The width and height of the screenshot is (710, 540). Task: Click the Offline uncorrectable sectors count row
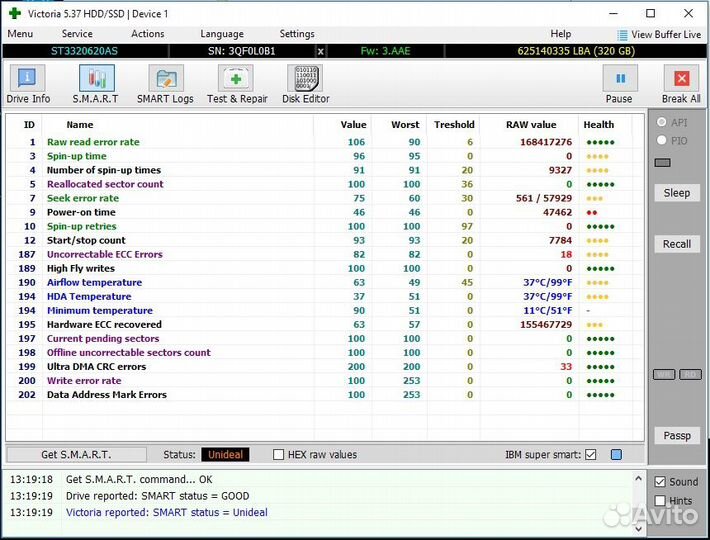pyautogui.click(x=324, y=352)
